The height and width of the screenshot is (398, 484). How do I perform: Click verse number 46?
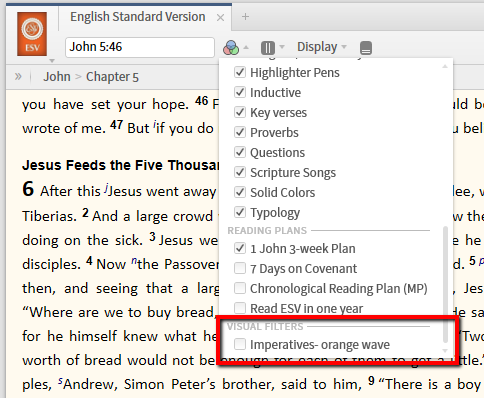(202, 101)
